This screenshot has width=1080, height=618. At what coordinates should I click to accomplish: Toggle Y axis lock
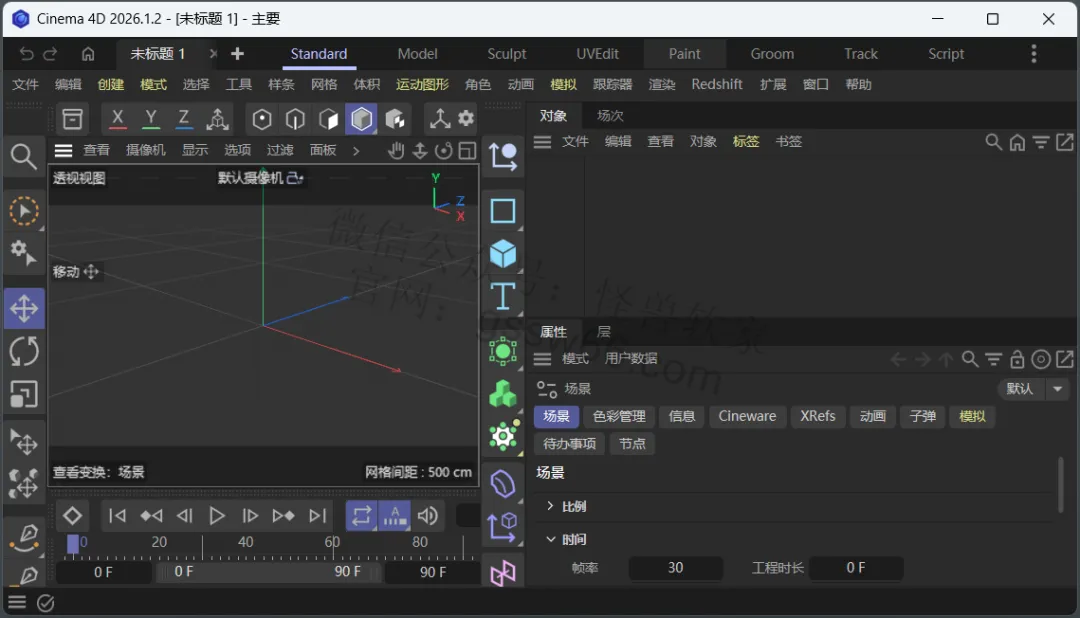(151, 119)
